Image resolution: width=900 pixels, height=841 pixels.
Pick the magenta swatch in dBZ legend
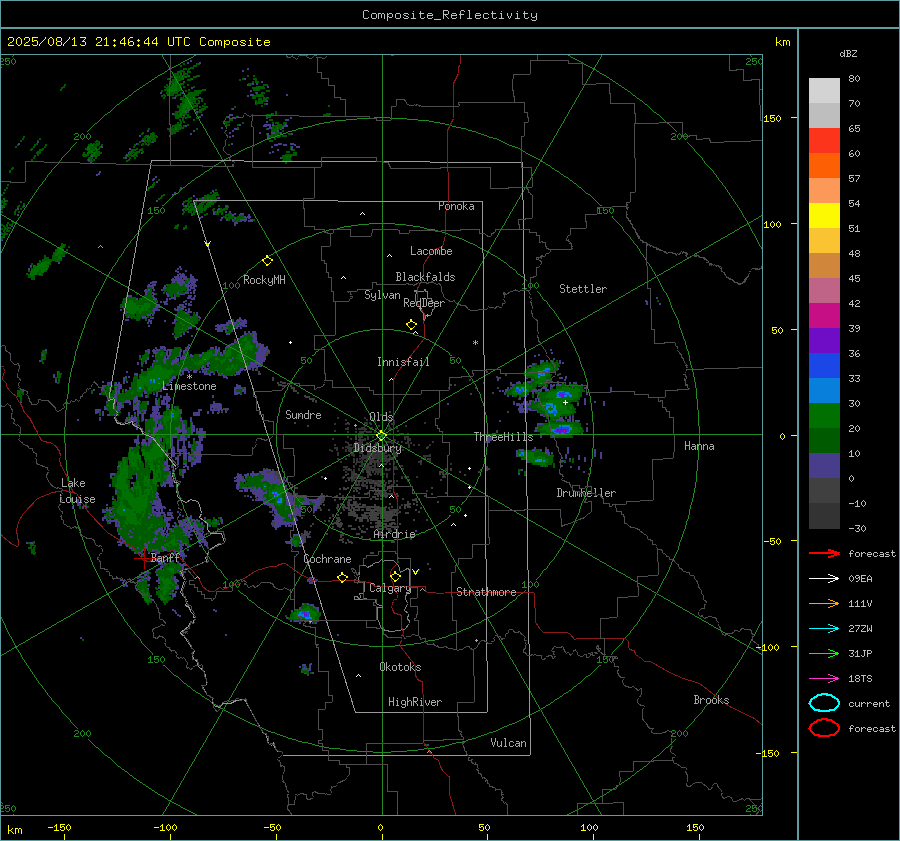pyautogui.click(x=824, y=316)
